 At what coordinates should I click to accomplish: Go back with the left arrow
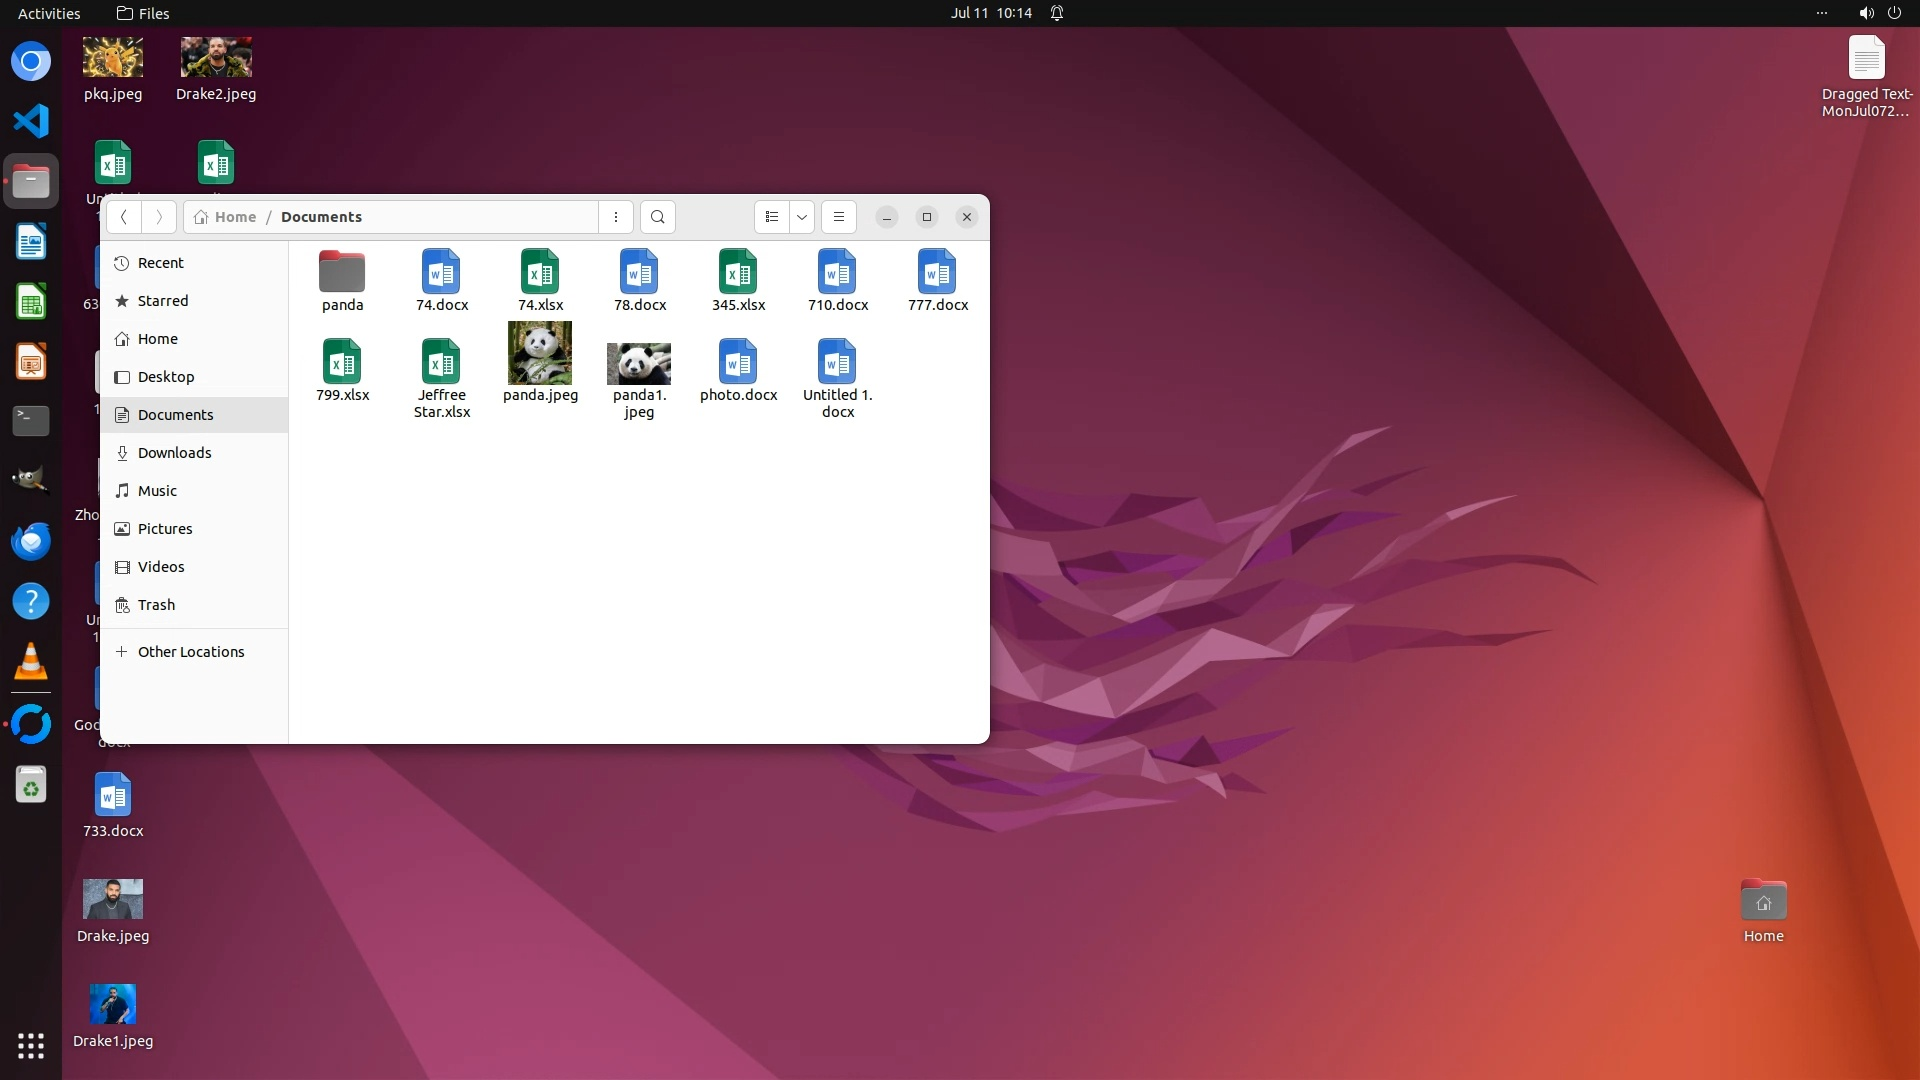click(124, 217)
